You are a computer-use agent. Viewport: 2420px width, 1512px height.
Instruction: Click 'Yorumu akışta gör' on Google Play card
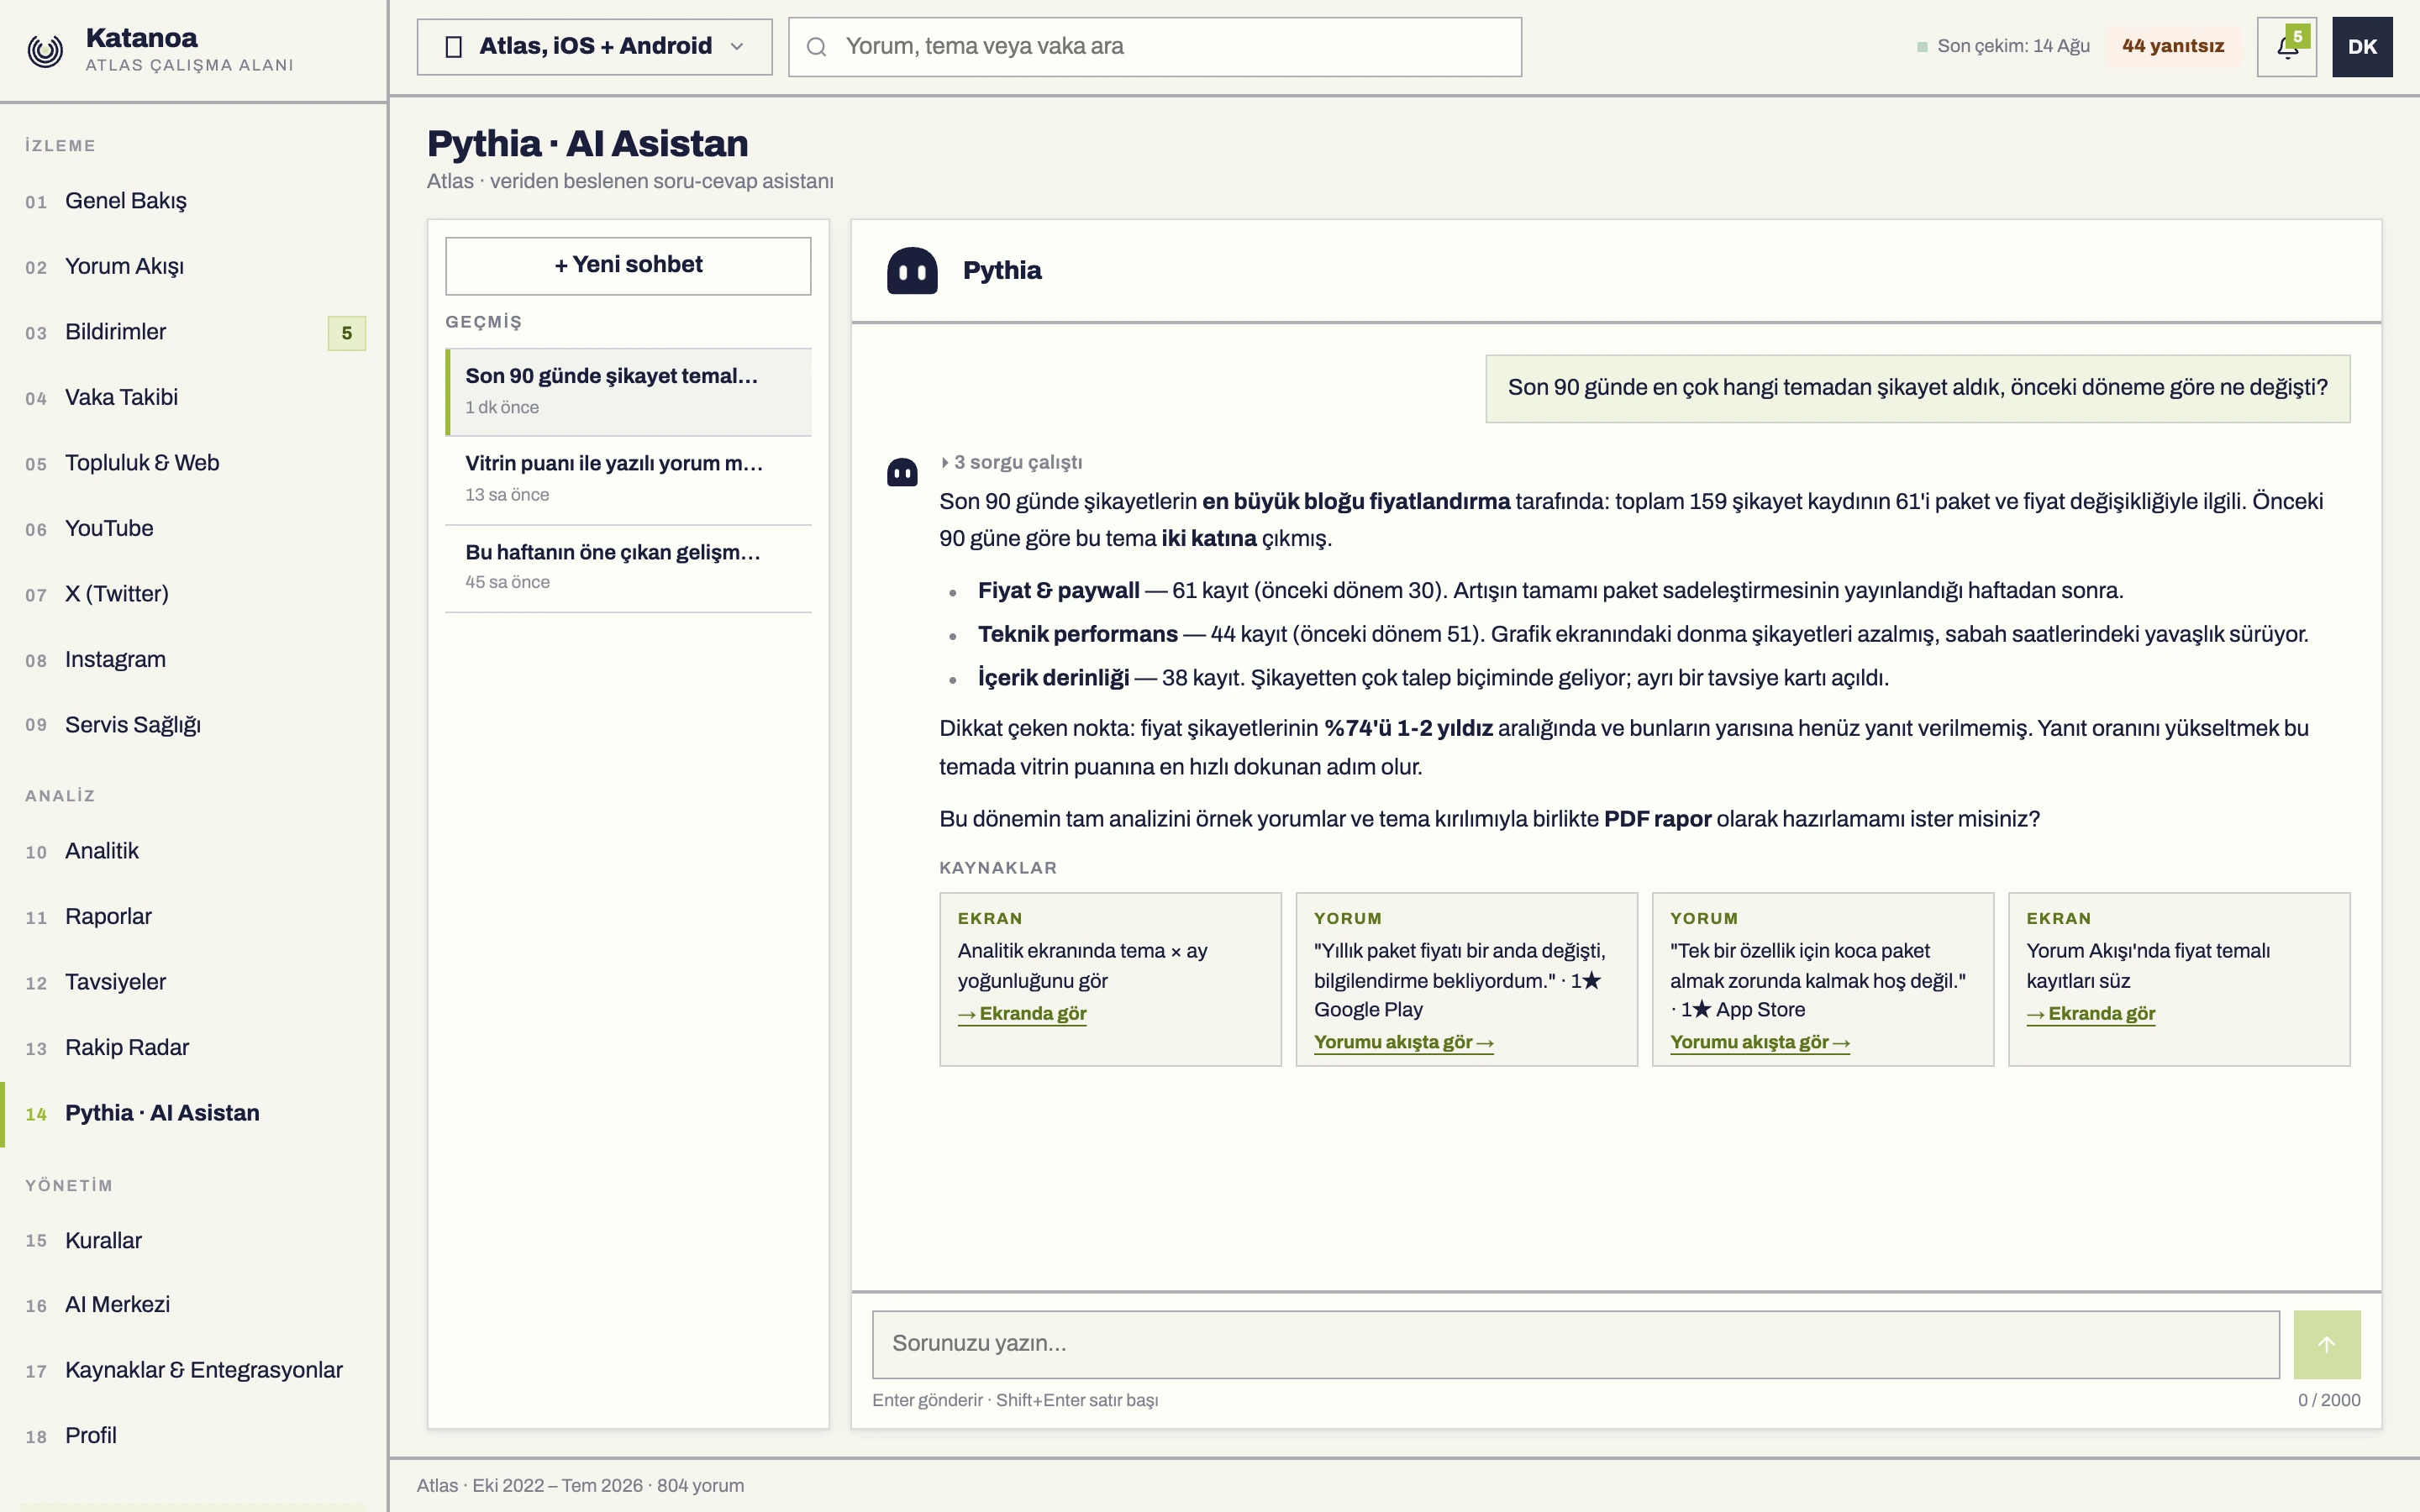pos(1403,1043)
